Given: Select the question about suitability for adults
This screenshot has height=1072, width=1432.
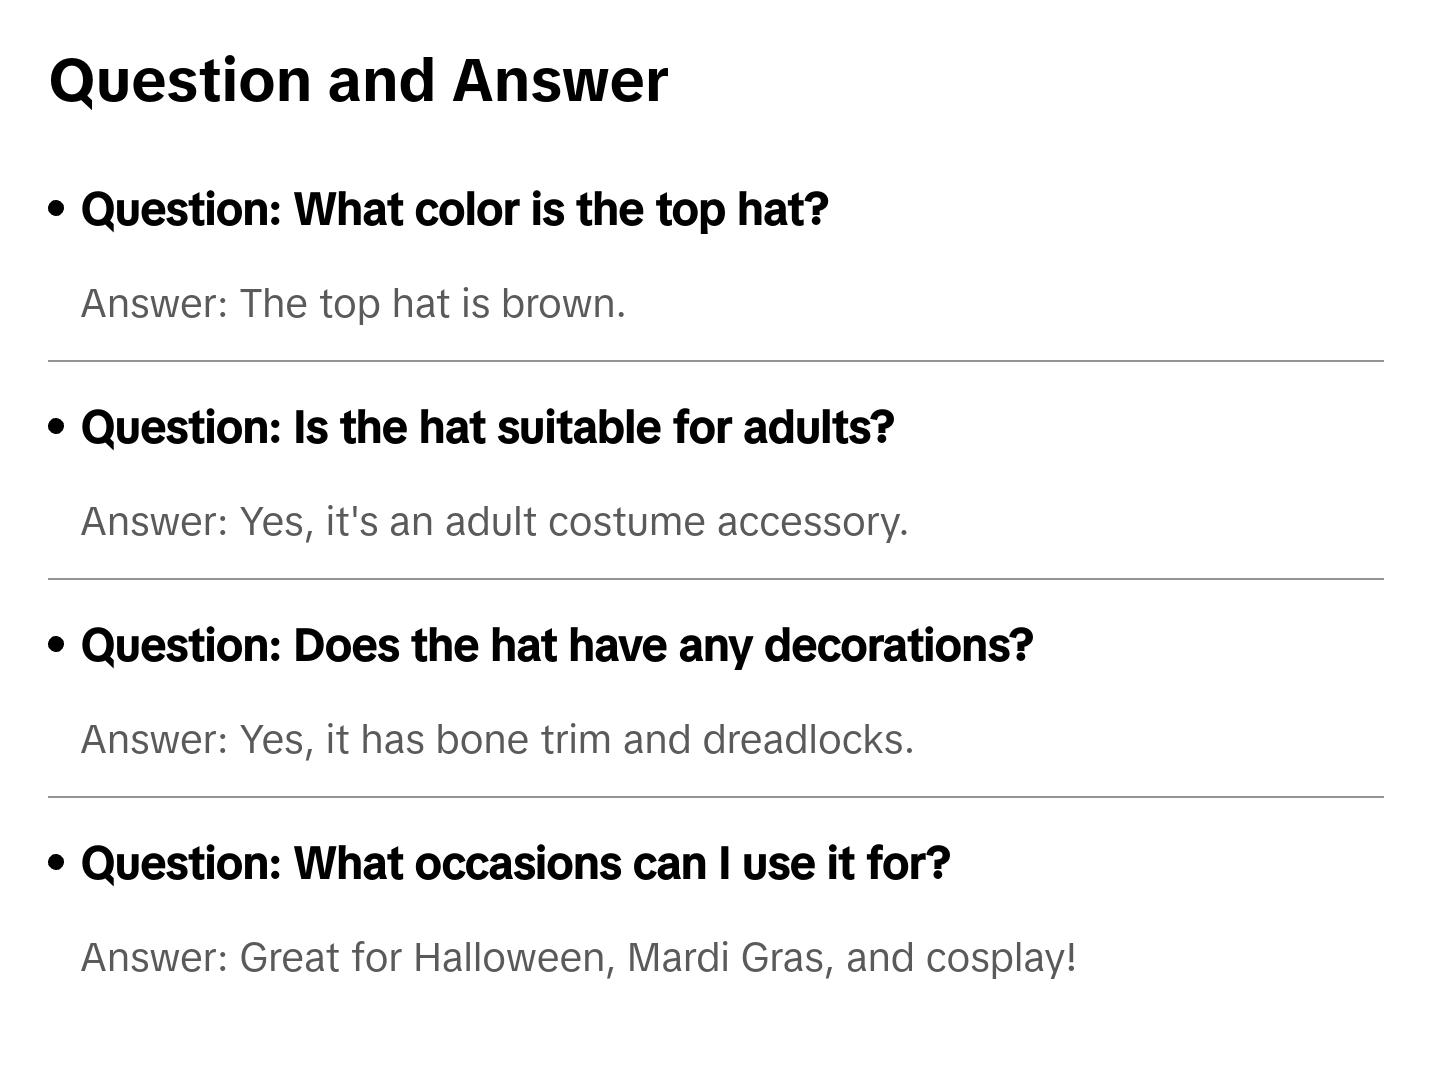Looking at the screenshot, I should click(487, 428).
